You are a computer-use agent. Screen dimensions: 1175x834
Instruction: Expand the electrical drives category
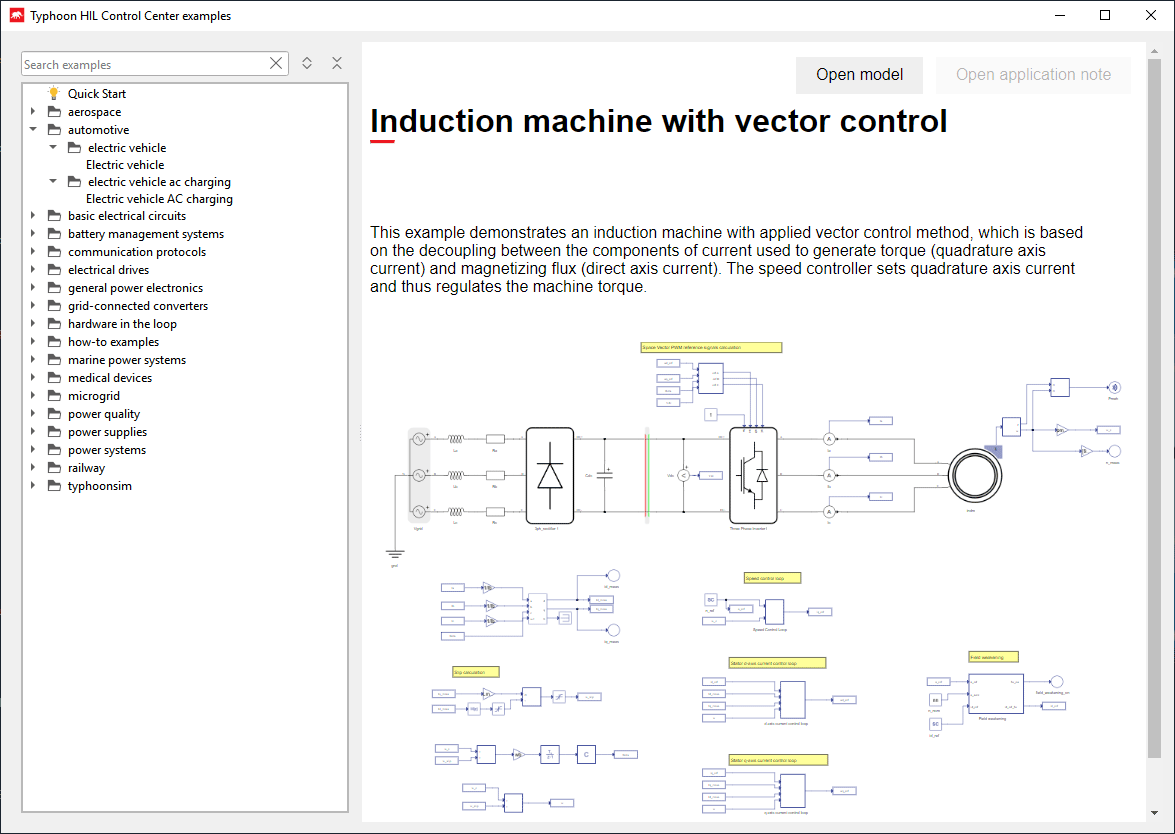click(33, 270)
